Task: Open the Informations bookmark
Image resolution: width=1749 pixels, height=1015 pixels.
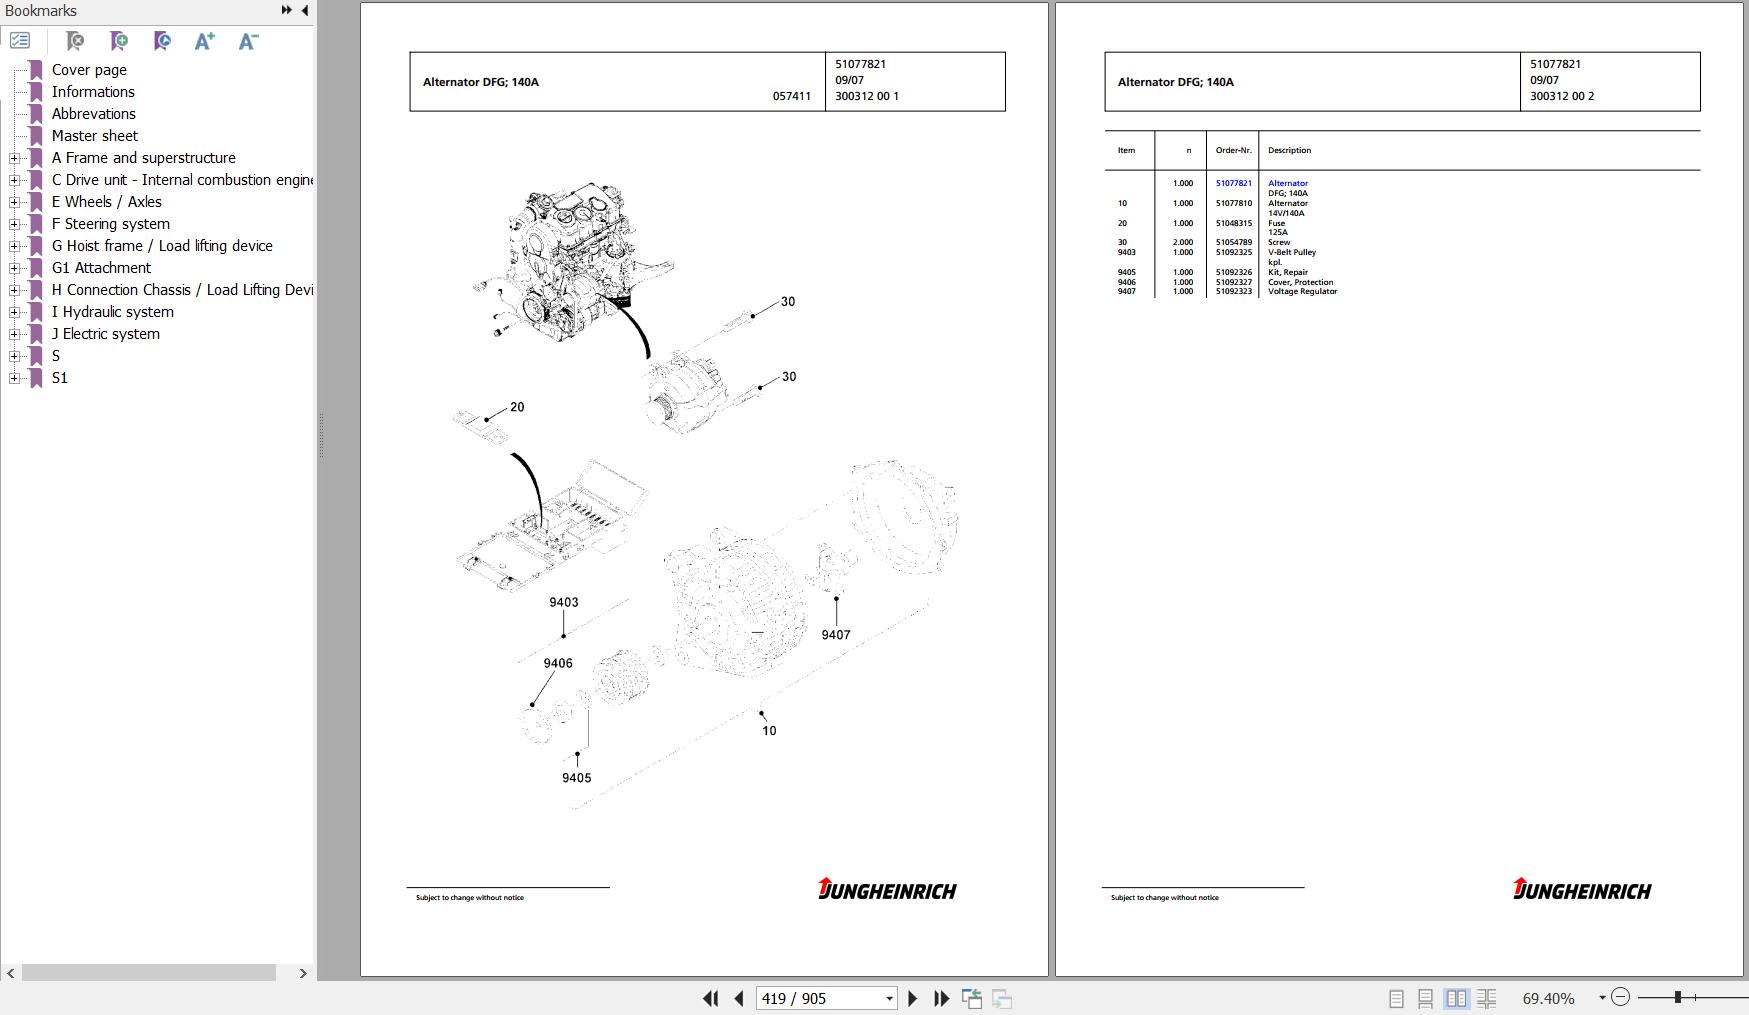Action: [x=93, y=92]
